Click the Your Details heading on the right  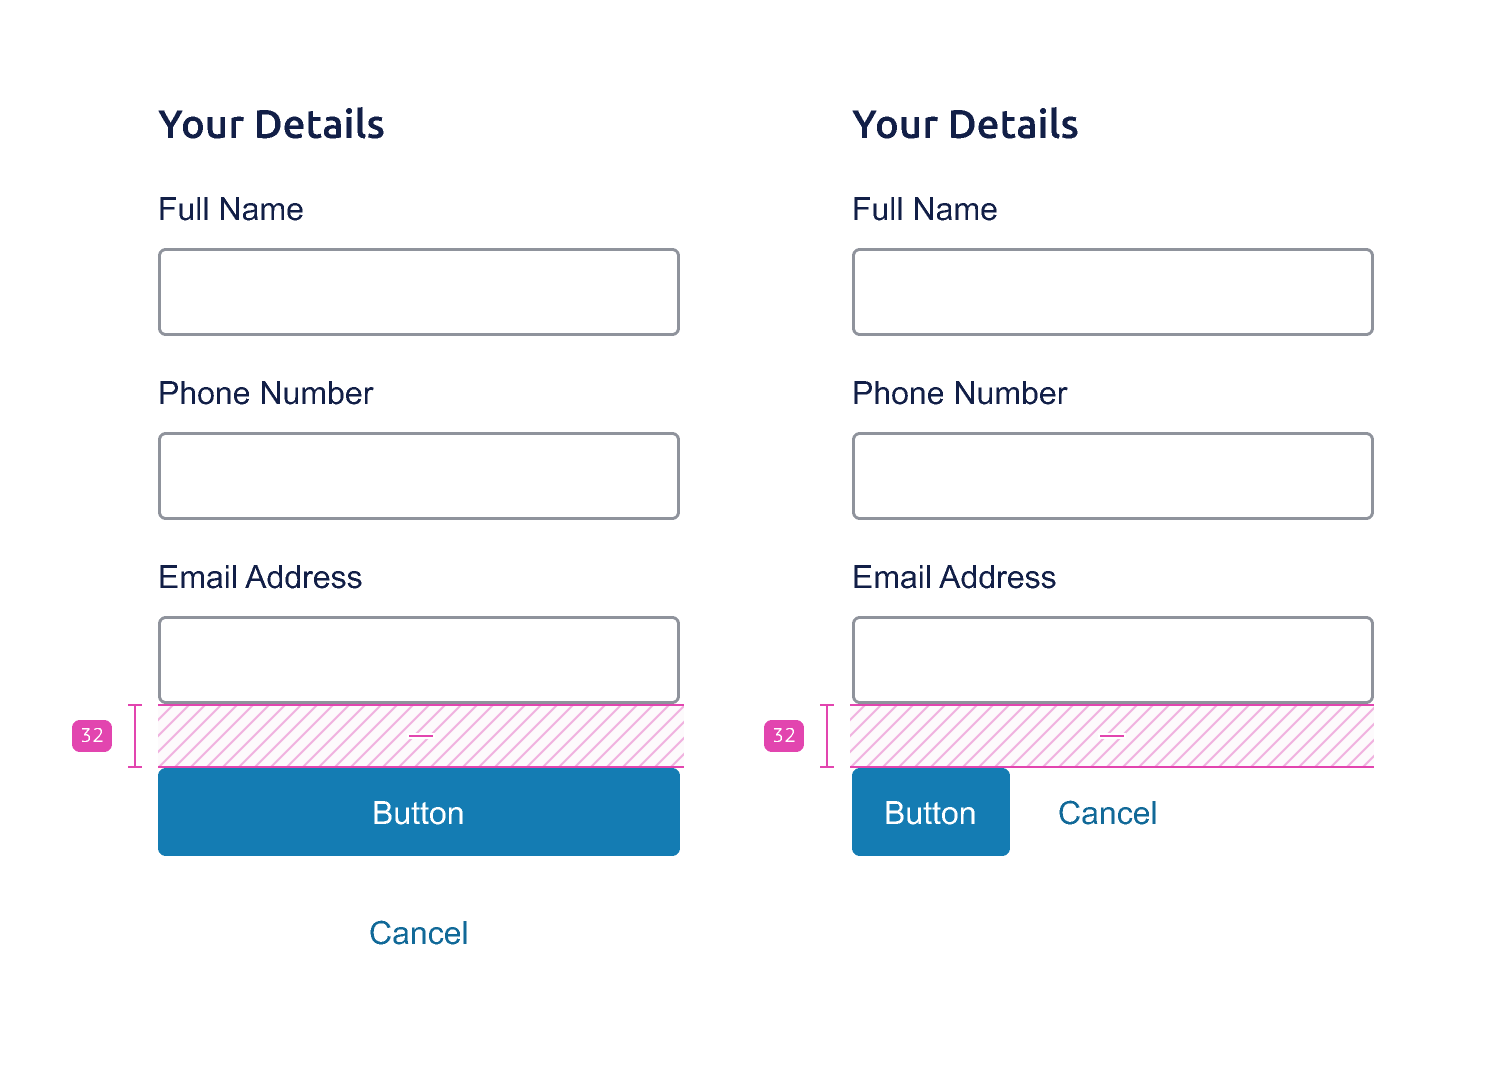point(965,123)
